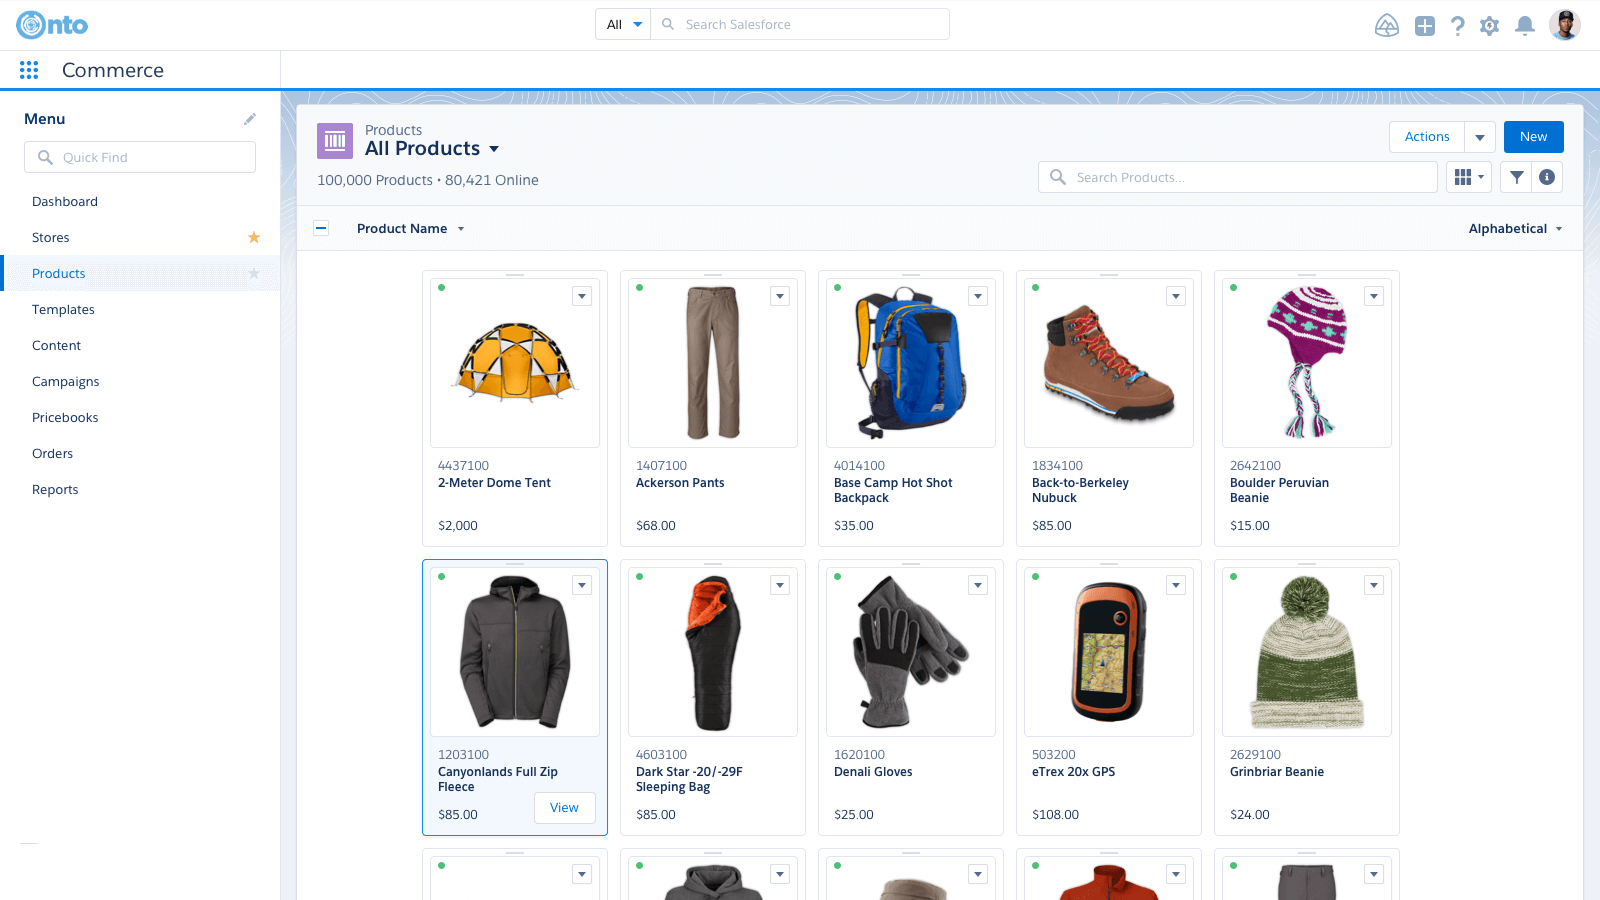Click the New button
The width and height of the screenshot is (1600, 900).
pyautogui.click(x=1533, y=137)
